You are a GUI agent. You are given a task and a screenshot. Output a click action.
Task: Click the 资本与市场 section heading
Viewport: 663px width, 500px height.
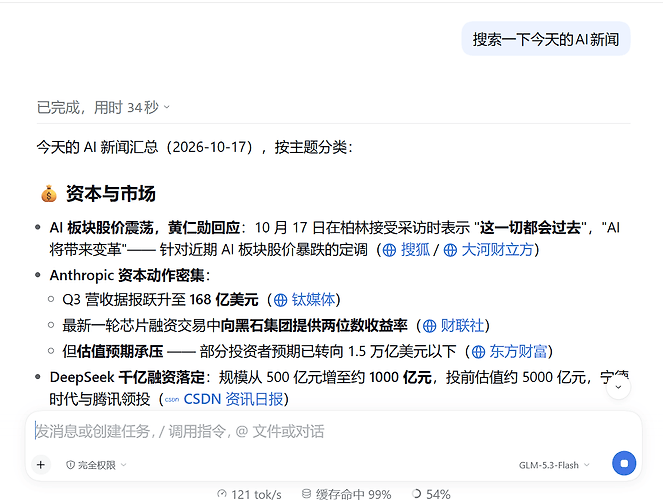pos(111,194)
